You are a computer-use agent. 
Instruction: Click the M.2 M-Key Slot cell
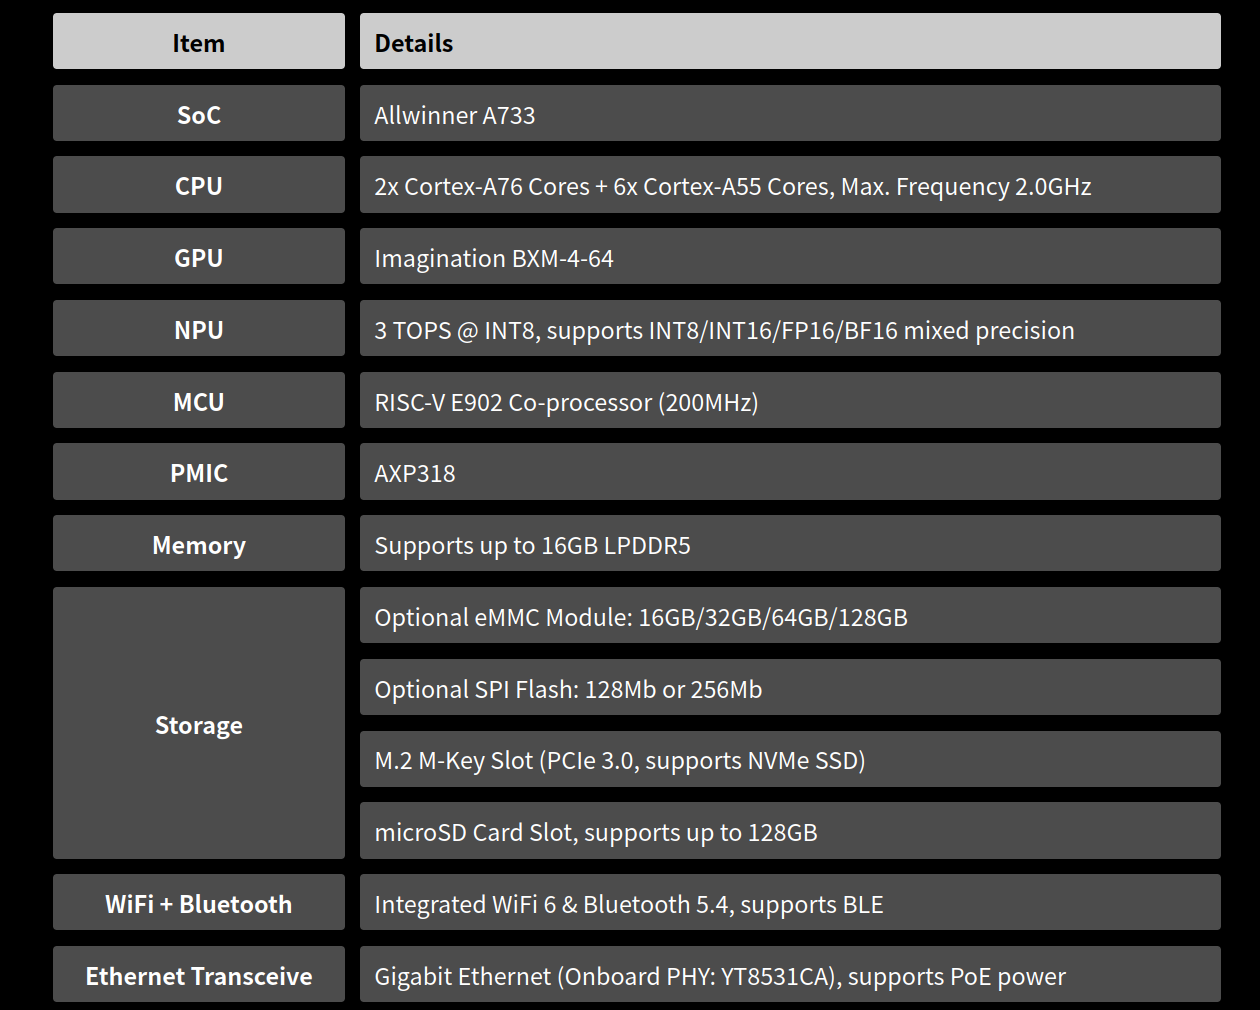click(620, 760)
